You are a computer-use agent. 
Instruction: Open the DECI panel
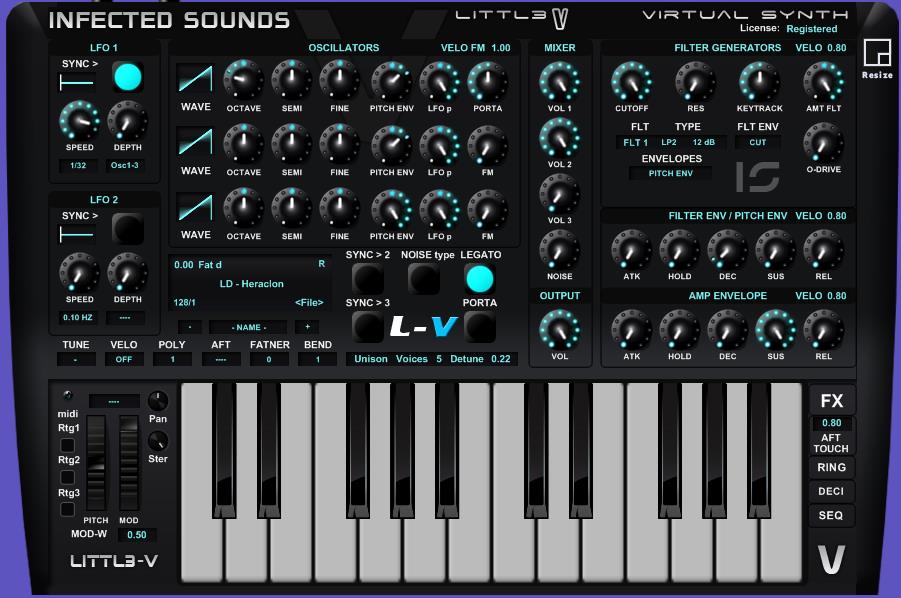tap(831, 492)
